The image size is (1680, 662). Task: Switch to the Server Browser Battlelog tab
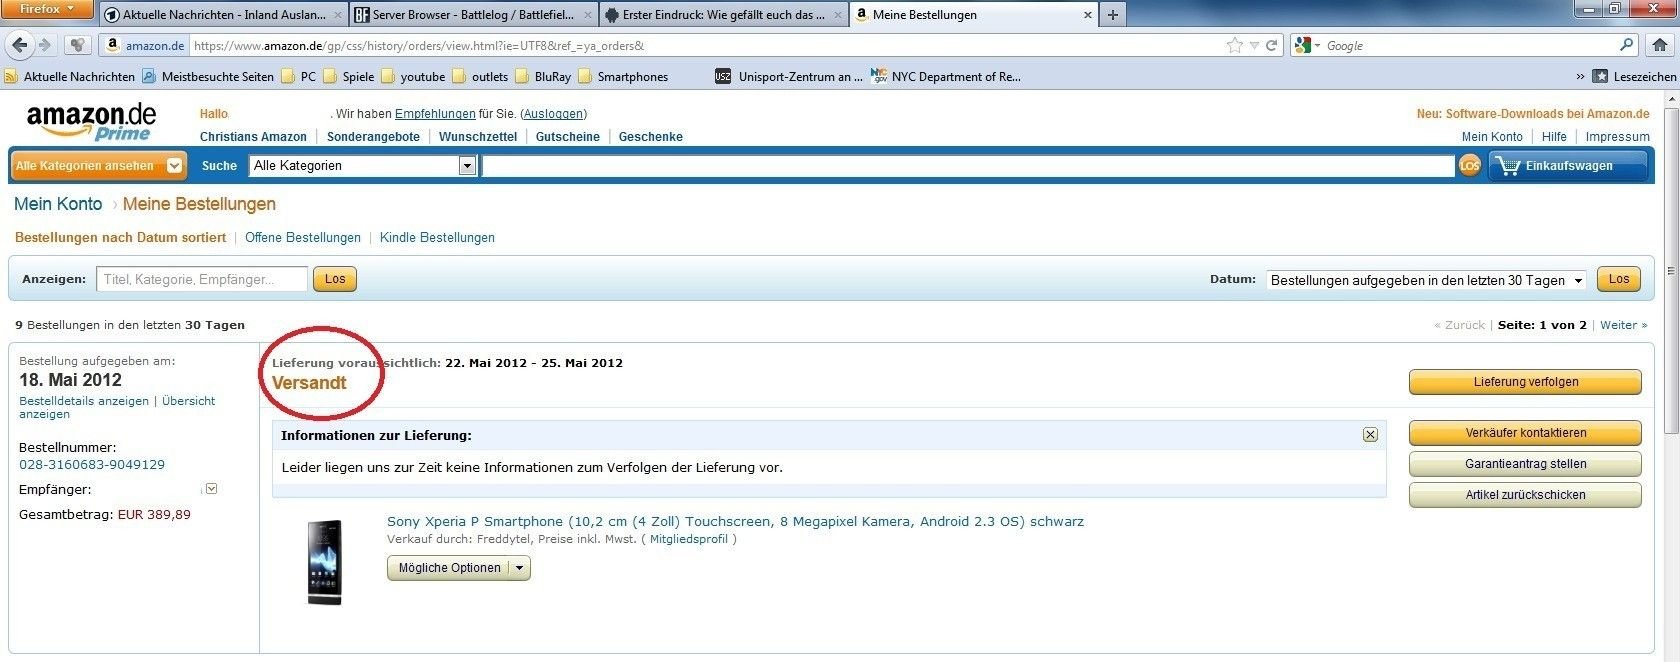[x=474, y=15]
